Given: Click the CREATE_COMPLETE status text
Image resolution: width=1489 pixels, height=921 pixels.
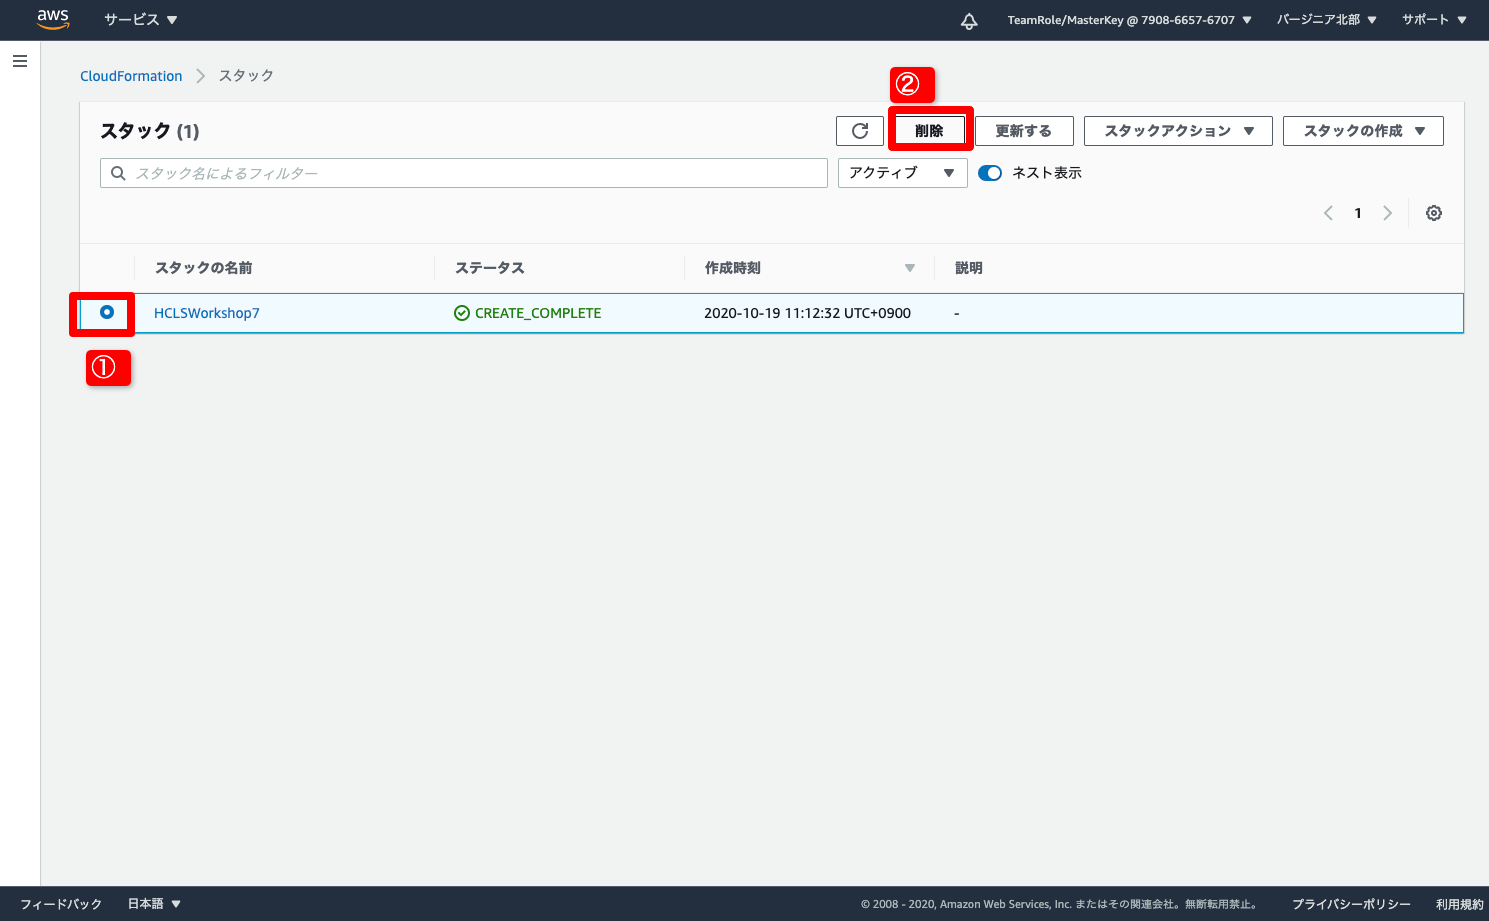Looking at the screenshot, I should click(538, 313).
